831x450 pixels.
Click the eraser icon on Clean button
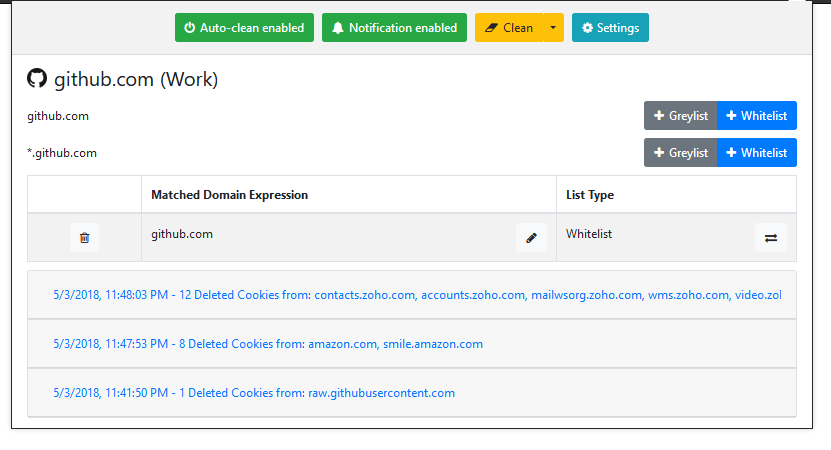pos(491,28)
